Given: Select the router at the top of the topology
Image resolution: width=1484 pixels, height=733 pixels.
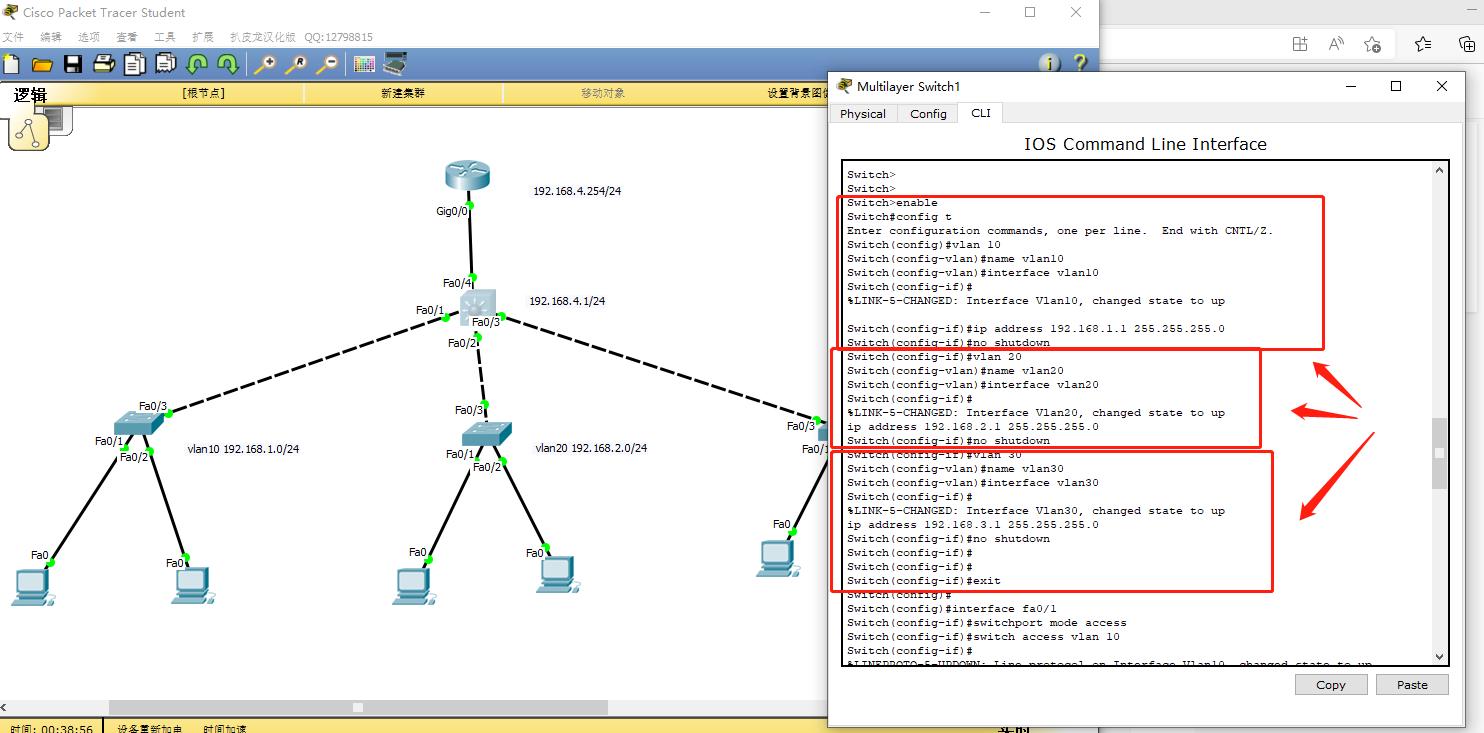Looking at the screenshot, I should [x=467, y=174].
